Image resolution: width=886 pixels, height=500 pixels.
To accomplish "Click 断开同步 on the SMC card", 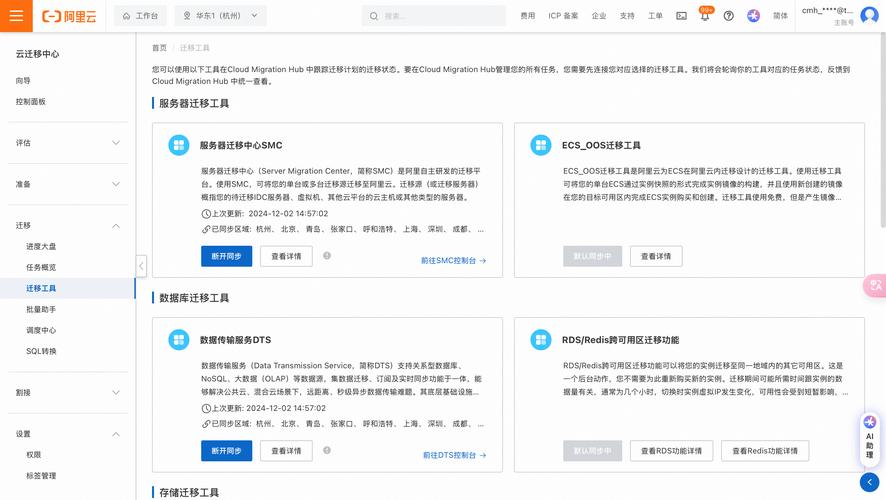I will [227, 256].
